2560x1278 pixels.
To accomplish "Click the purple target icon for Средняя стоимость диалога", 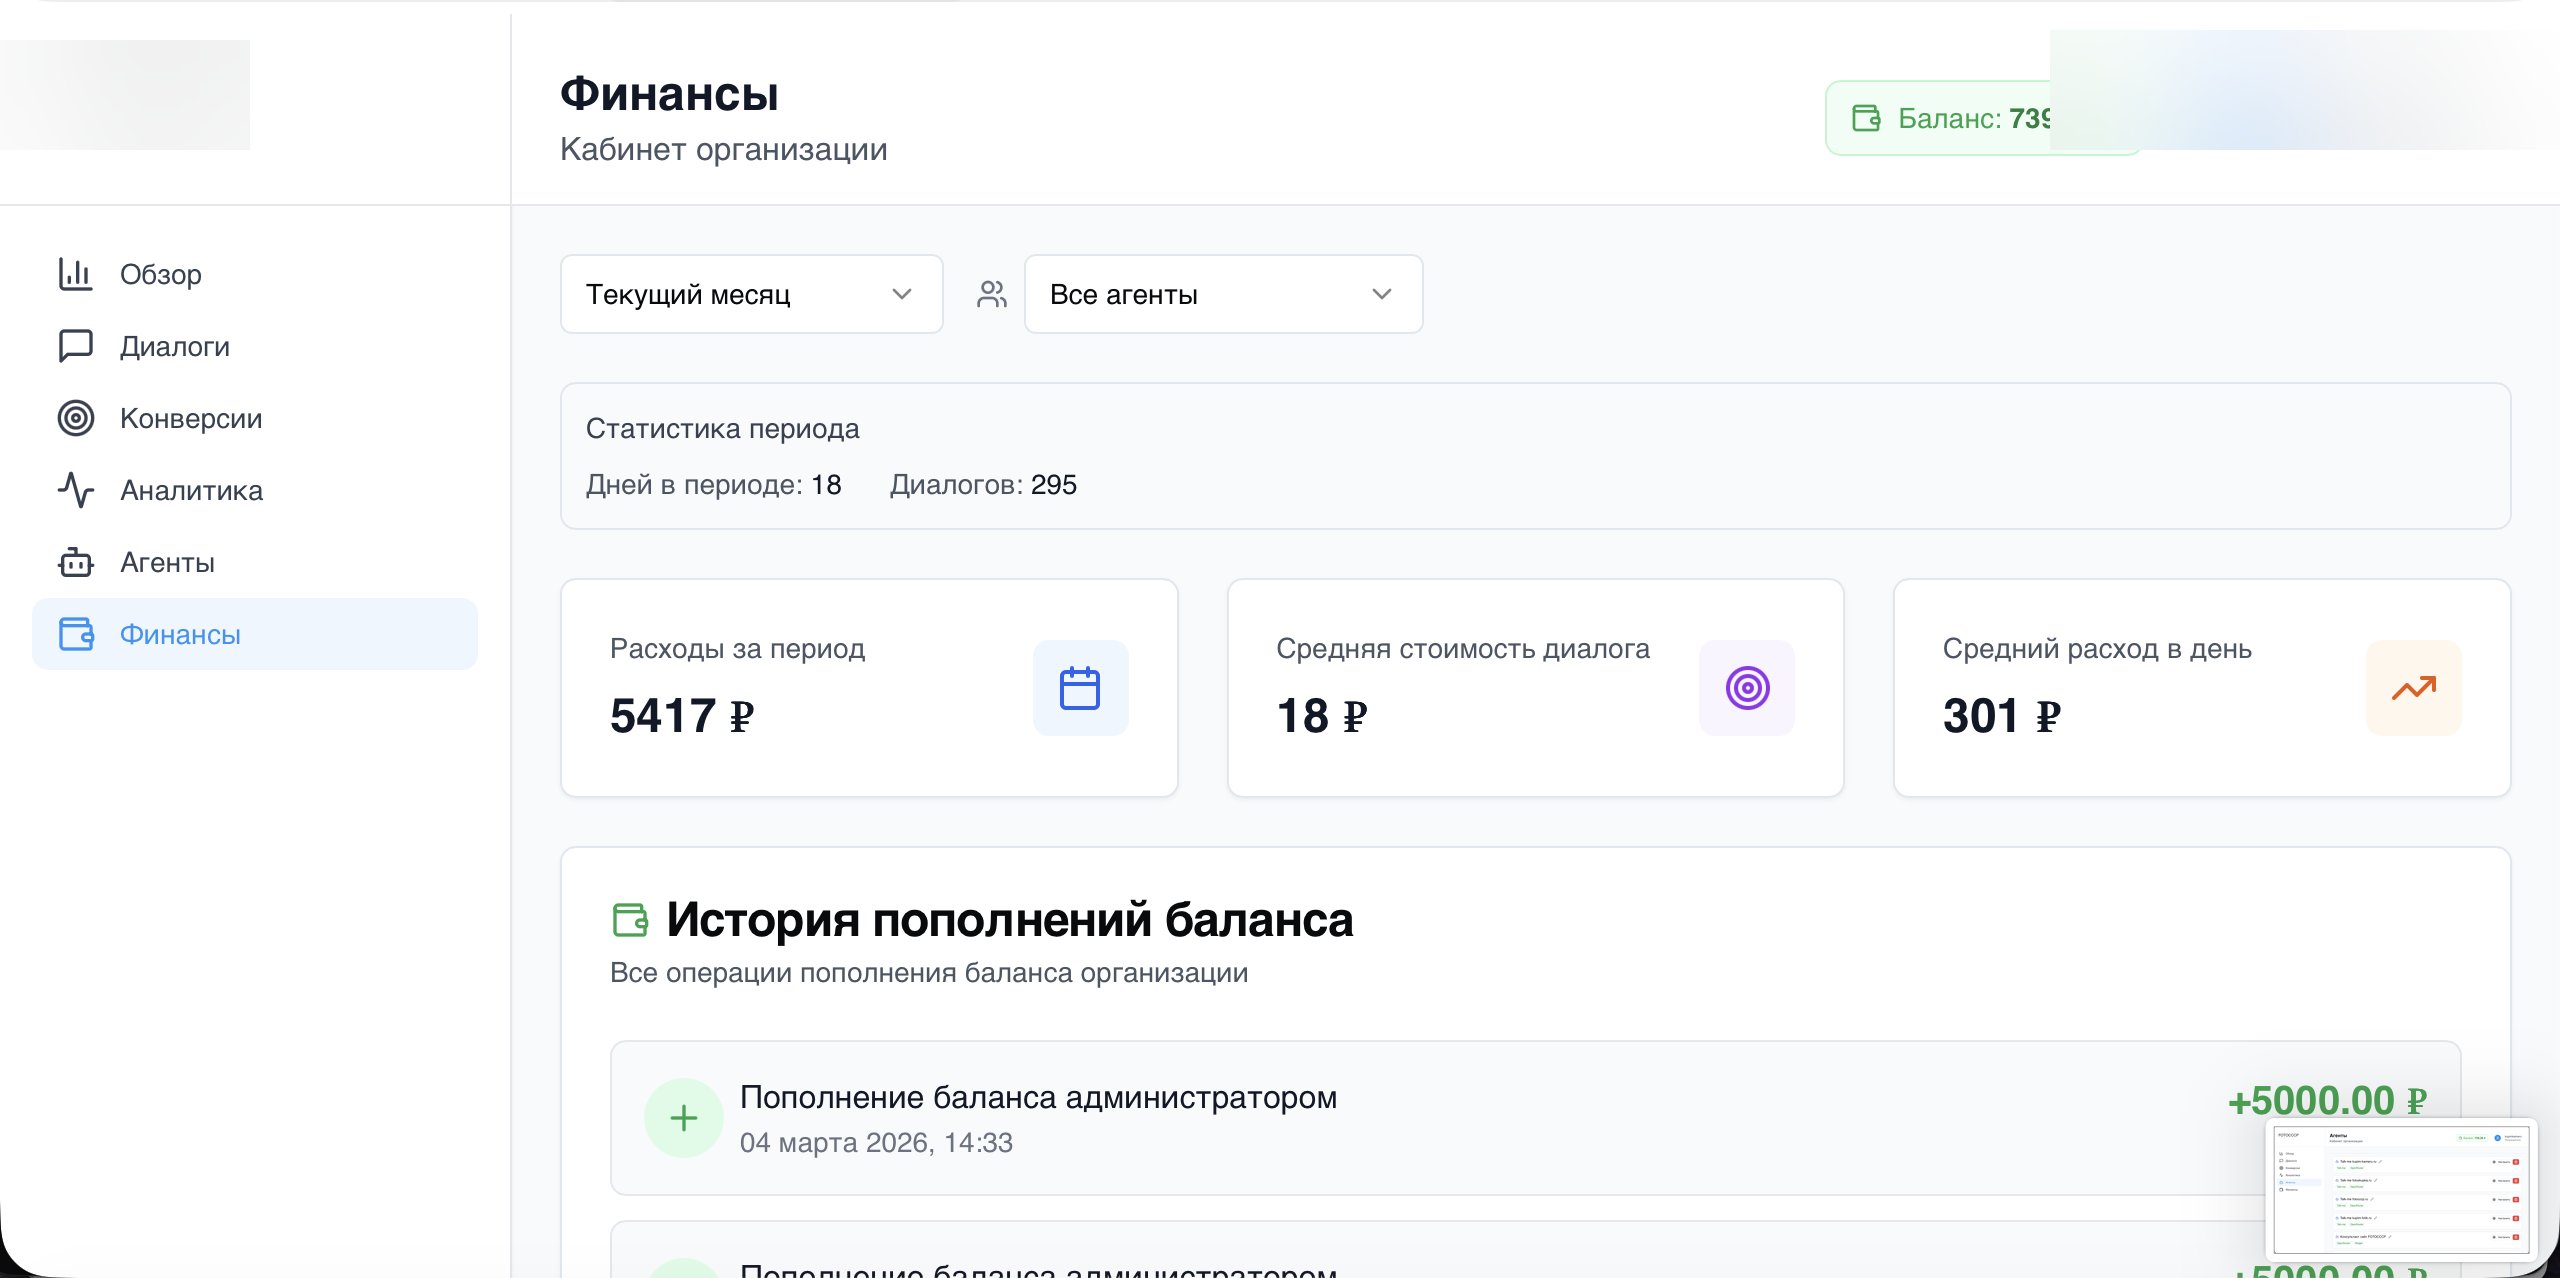I will point(1746,687).
